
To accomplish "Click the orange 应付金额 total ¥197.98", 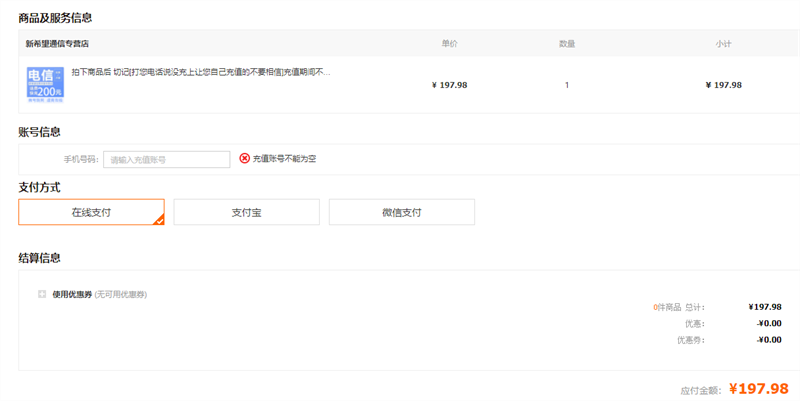I will coord(758,389).
